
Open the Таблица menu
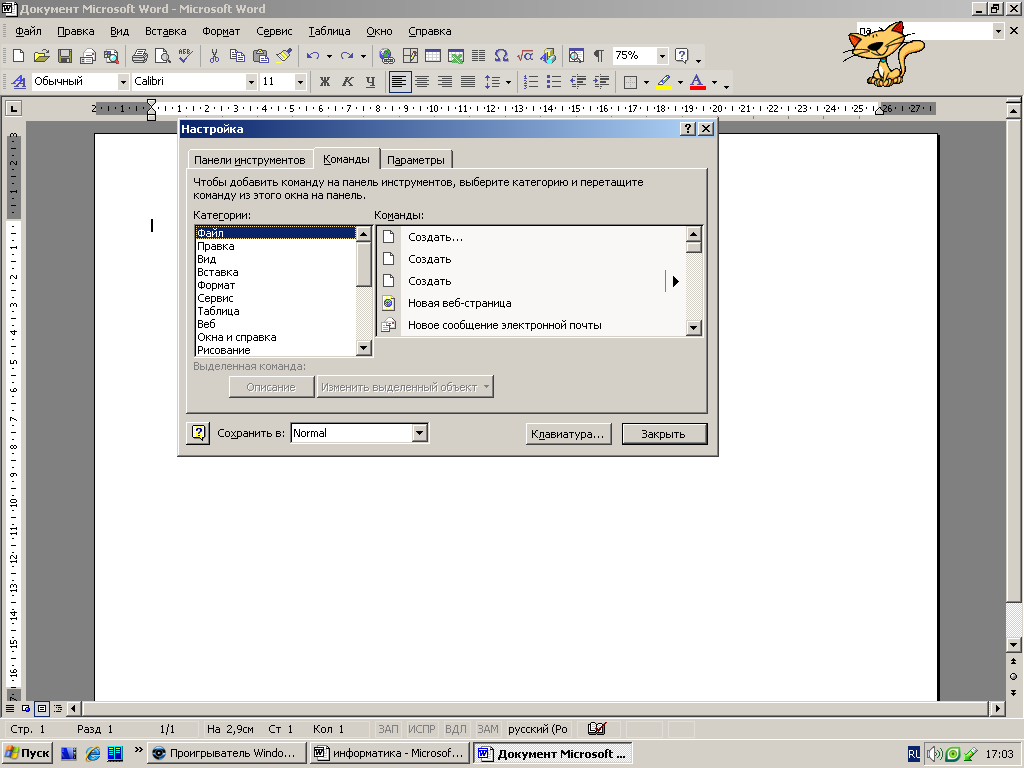coord(329,31)
